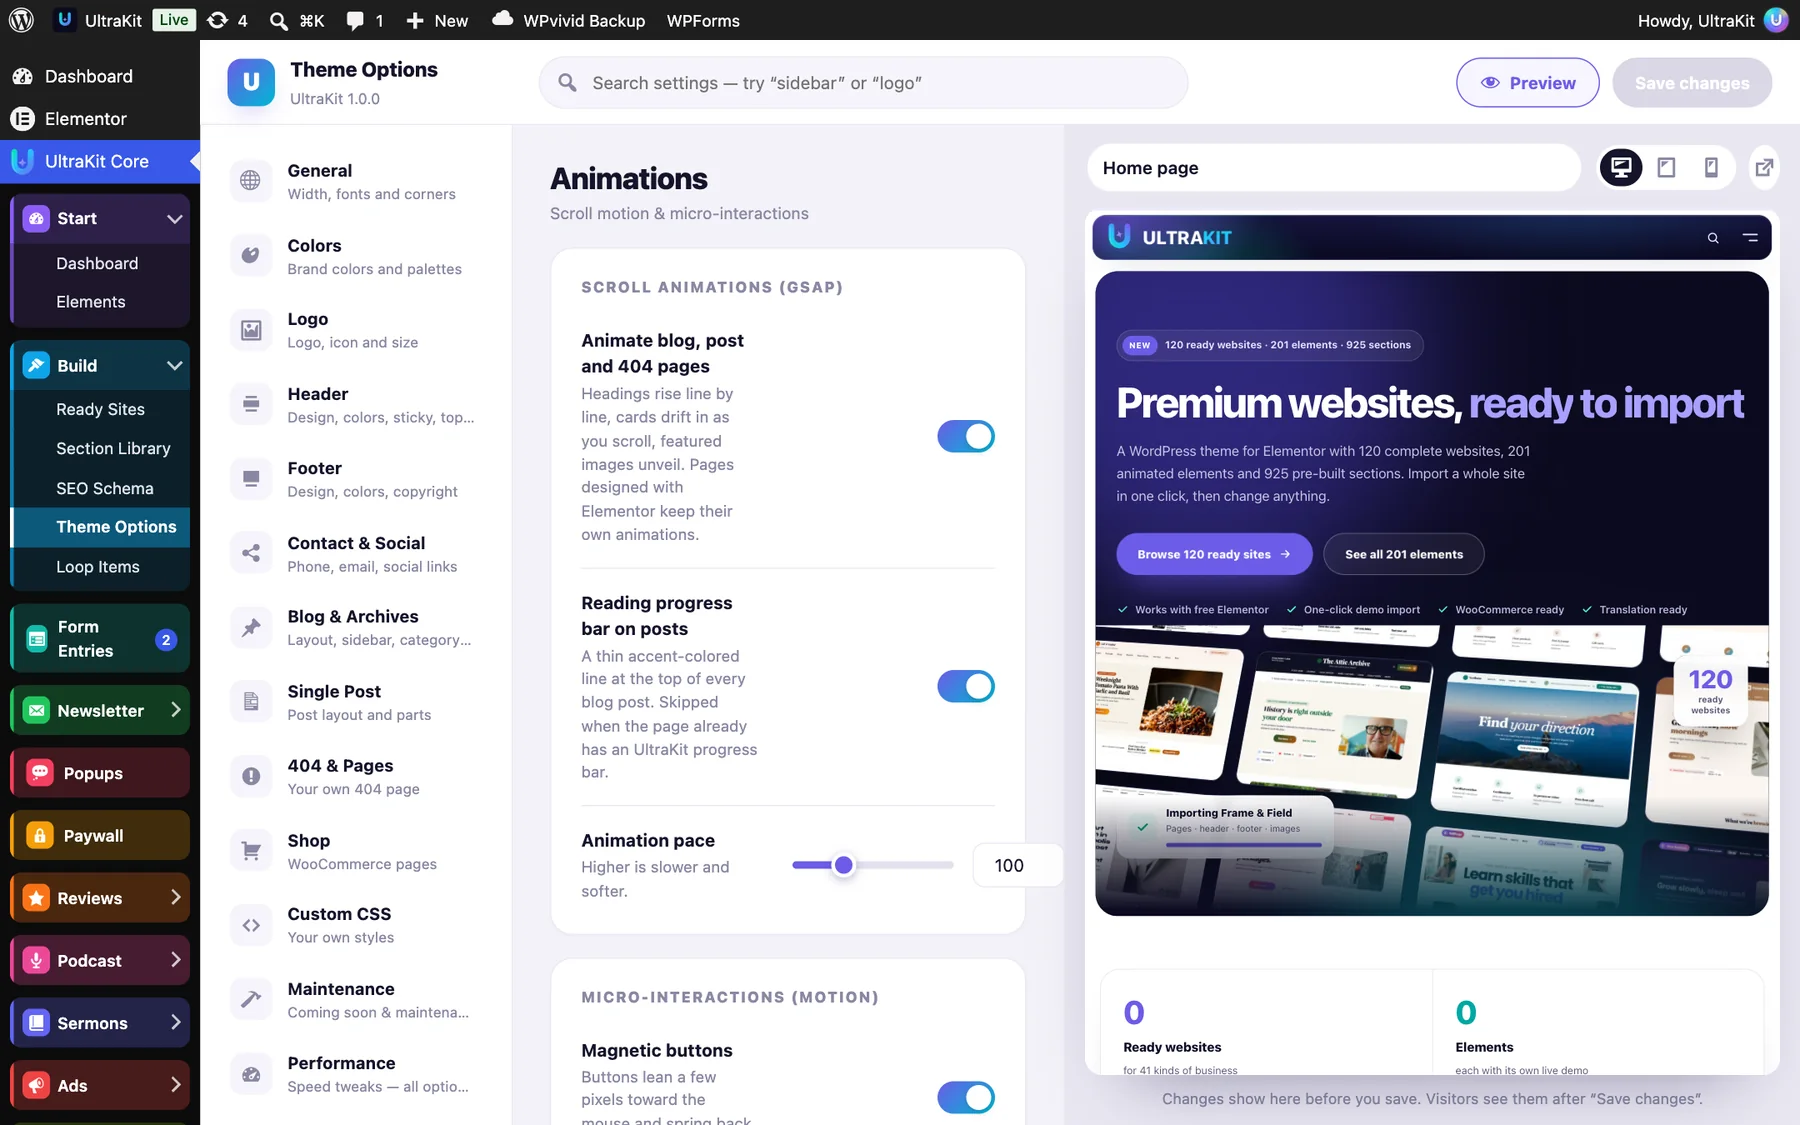Viewport: 1800px width, 1125px height.
Task: Open the WordPress logo menu
Action: (21, 20)
